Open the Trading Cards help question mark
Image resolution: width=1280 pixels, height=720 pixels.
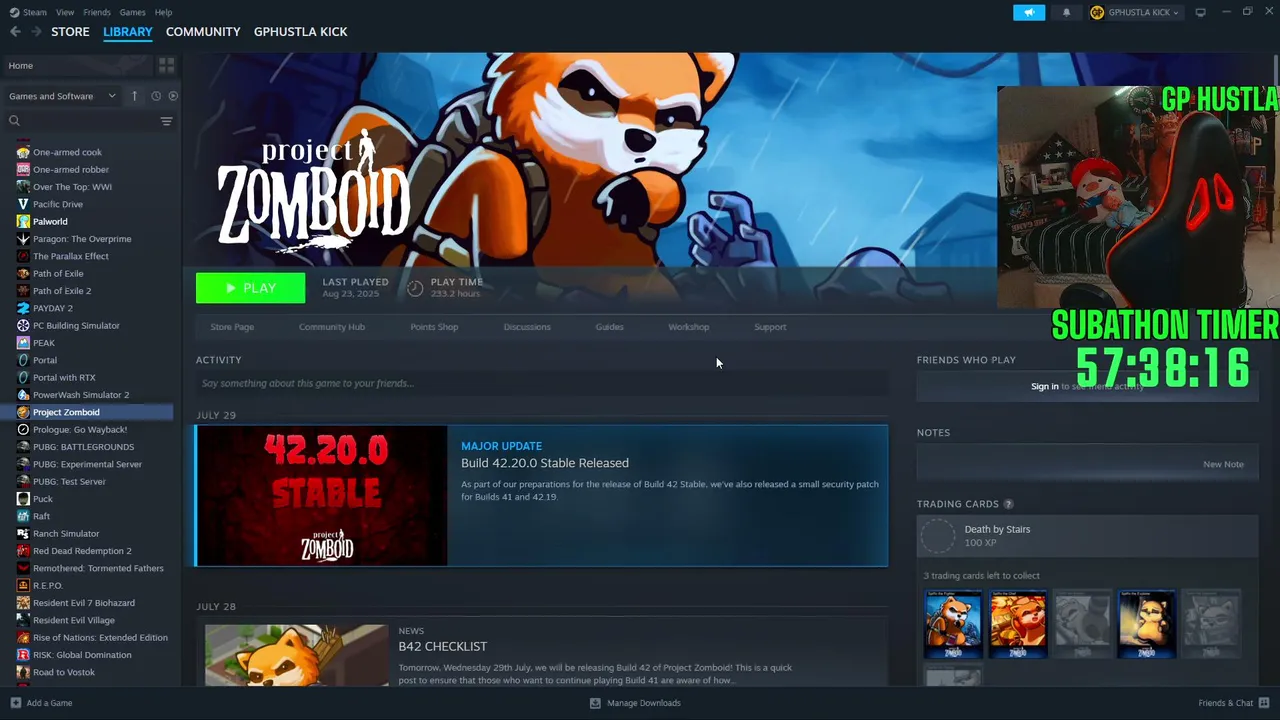[x=1008, y=504]
